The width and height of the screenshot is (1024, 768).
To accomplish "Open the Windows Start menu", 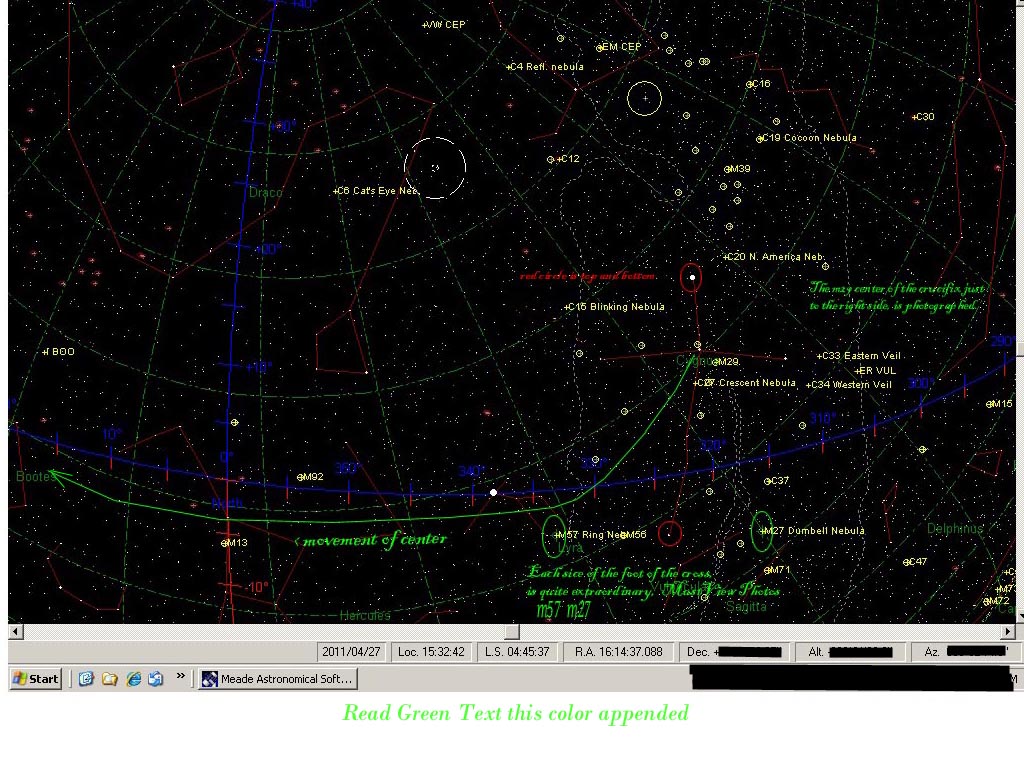I will coord(35,679).
